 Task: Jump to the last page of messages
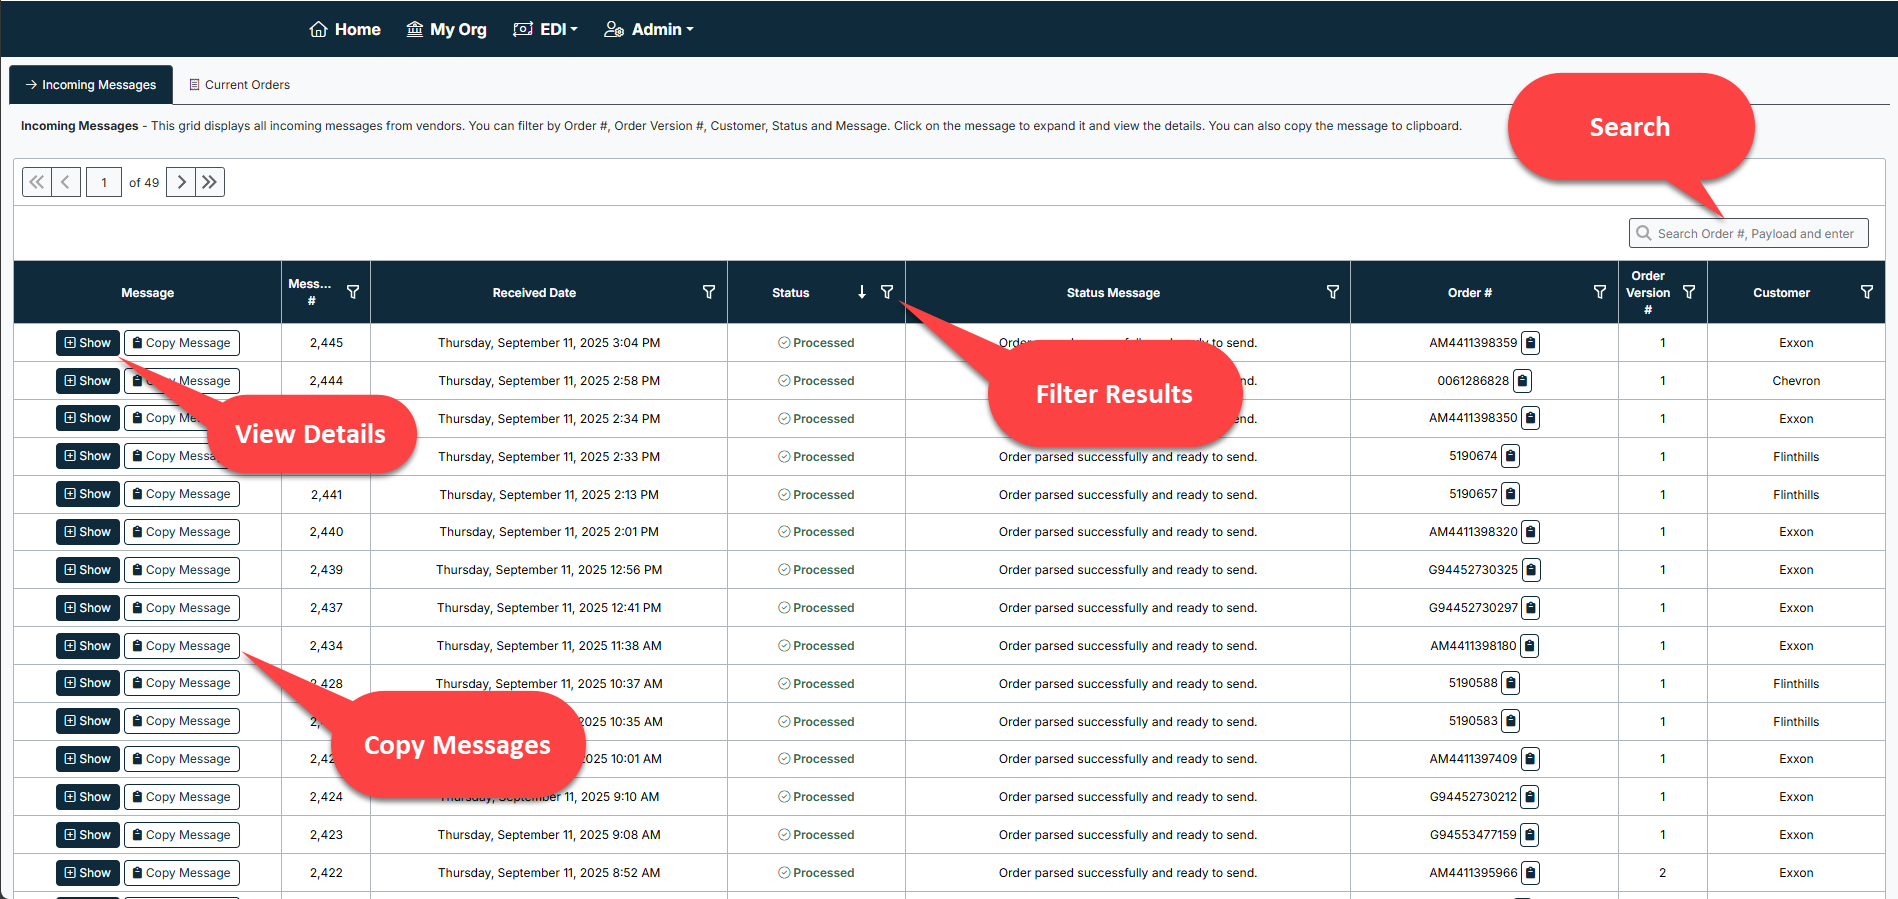(x=210, y=182)
